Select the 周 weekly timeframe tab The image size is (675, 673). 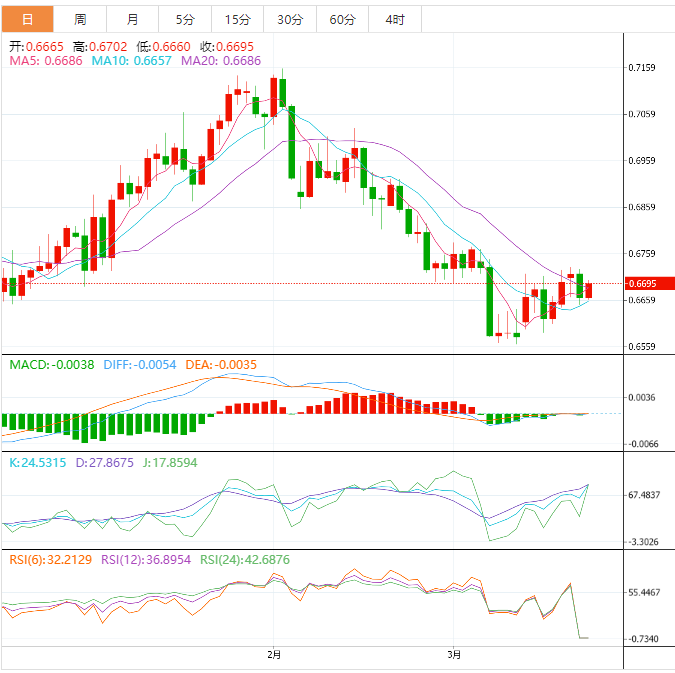tap(80, 19)
